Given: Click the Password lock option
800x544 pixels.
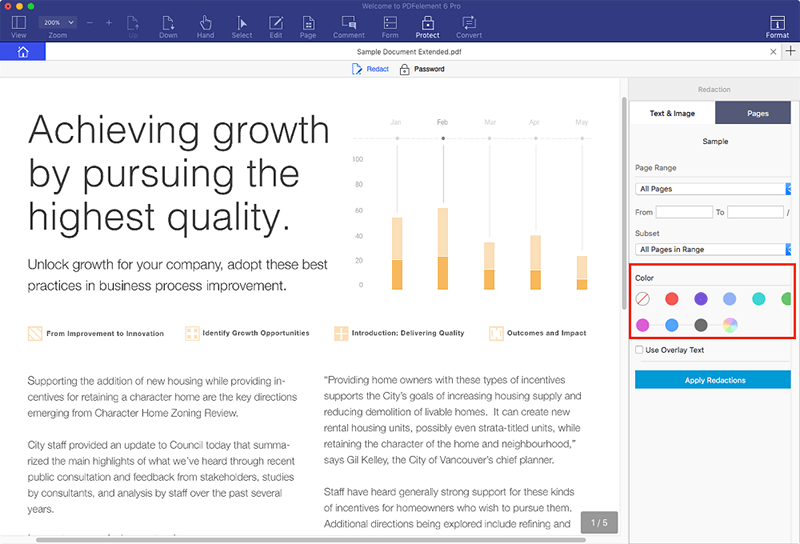Looking at the screenshot, I should click(x=422, y=69).
